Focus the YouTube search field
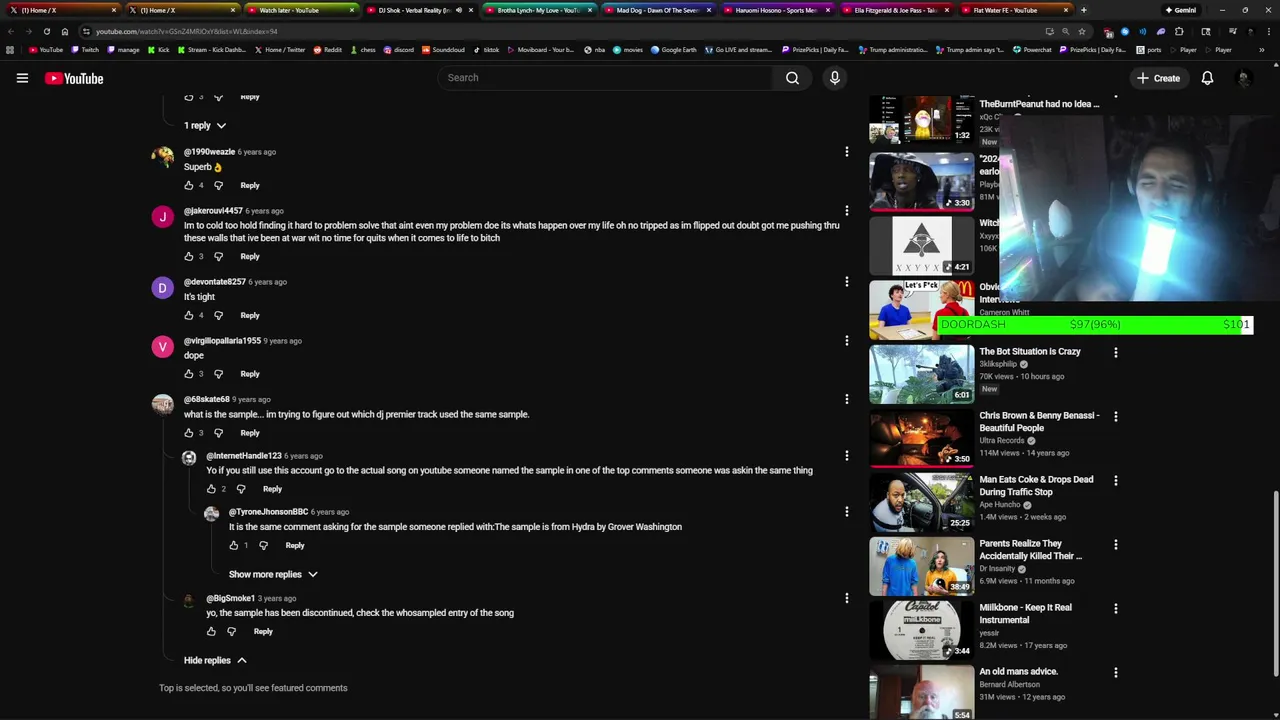The height and width of the screenshot is (720, 1280). click(x=605, y=78)
